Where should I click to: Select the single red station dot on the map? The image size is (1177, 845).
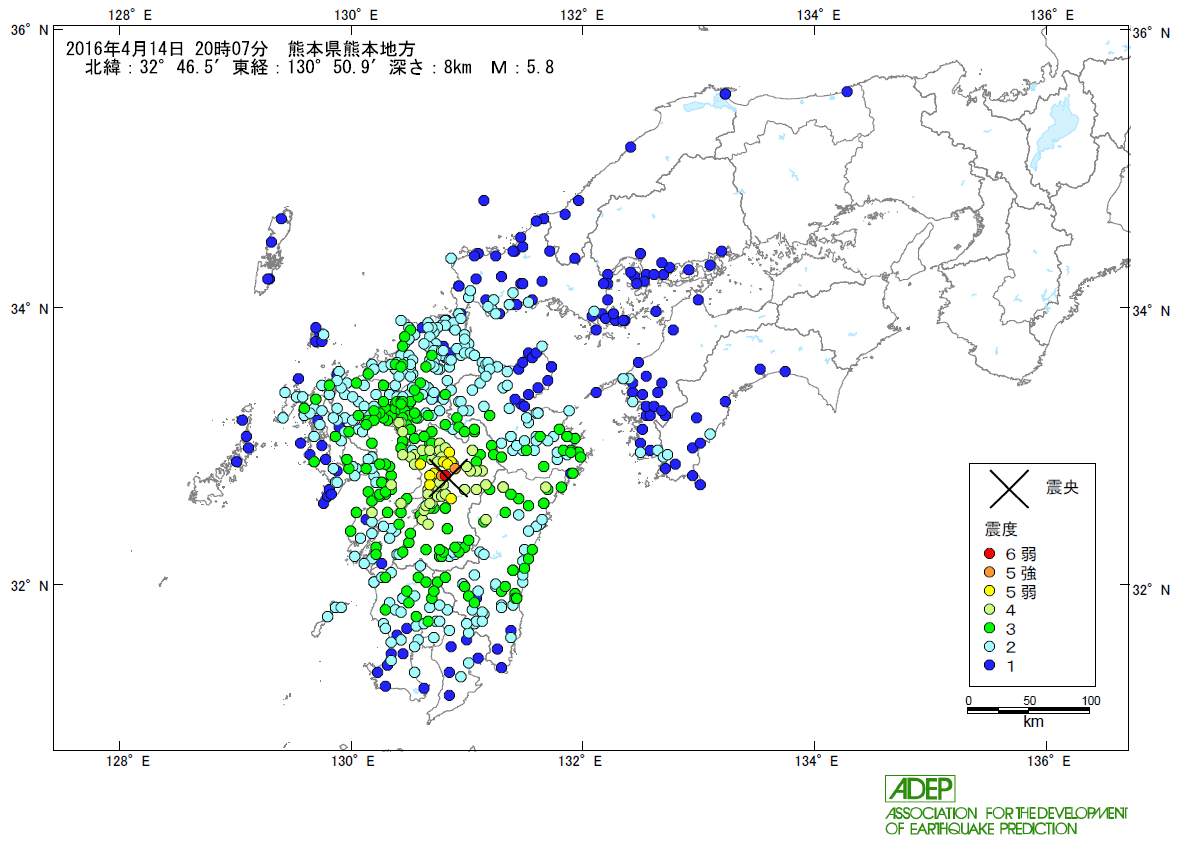click(x=444, y=476)
